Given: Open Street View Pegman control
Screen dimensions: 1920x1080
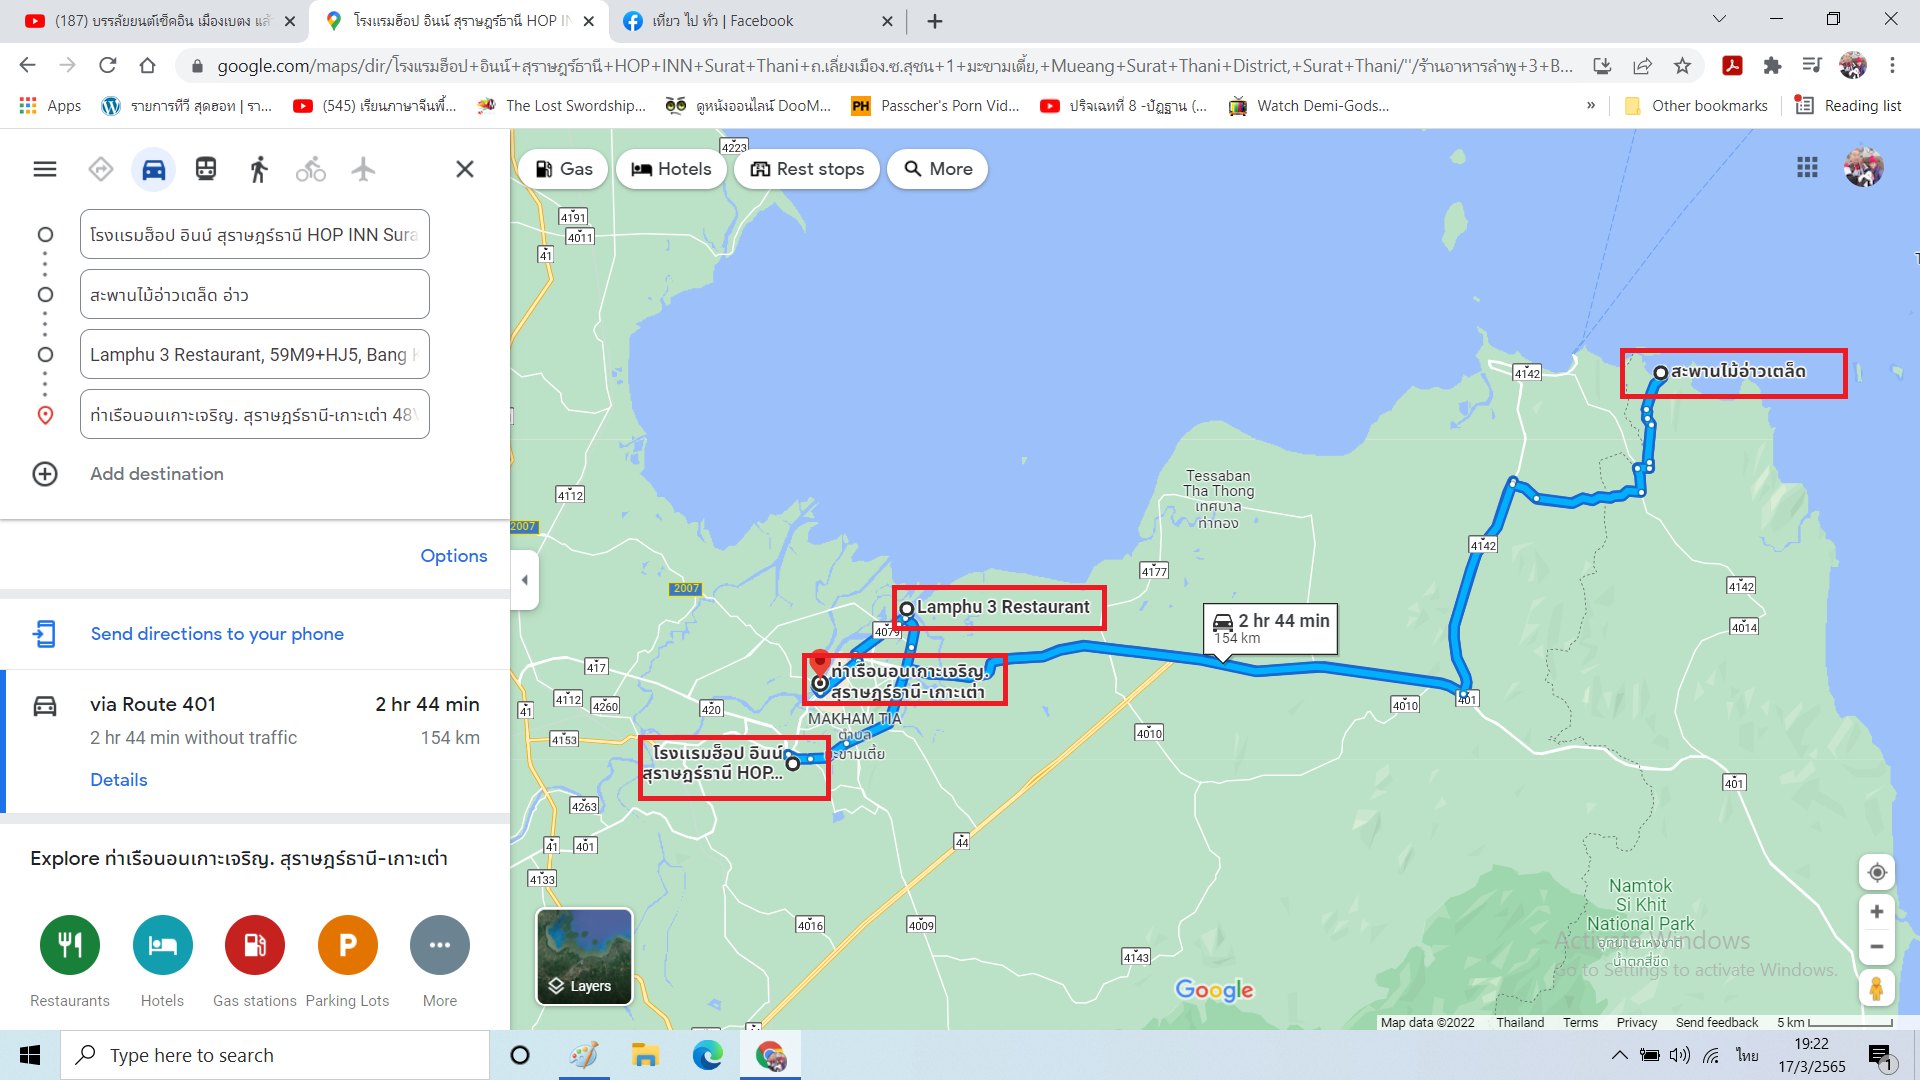Looking at the screenshot, I should [1877, 989].
